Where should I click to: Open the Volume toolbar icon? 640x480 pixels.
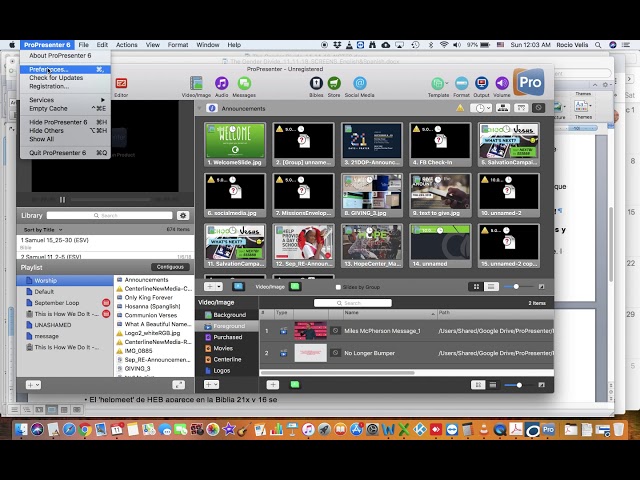[502, 84]
